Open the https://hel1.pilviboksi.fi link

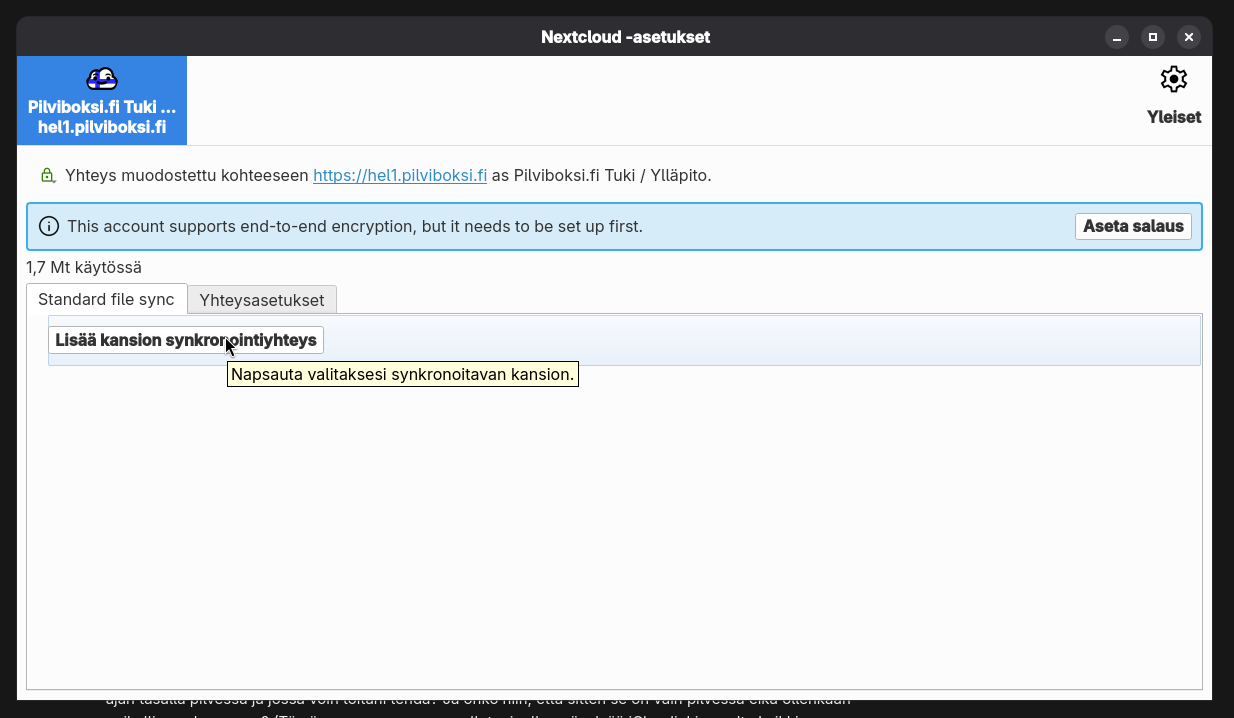coord(400,175)
